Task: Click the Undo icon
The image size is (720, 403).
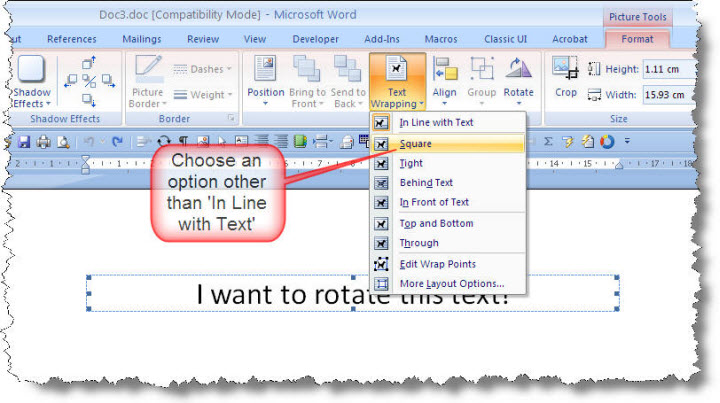Action: (x=89, y=142)
